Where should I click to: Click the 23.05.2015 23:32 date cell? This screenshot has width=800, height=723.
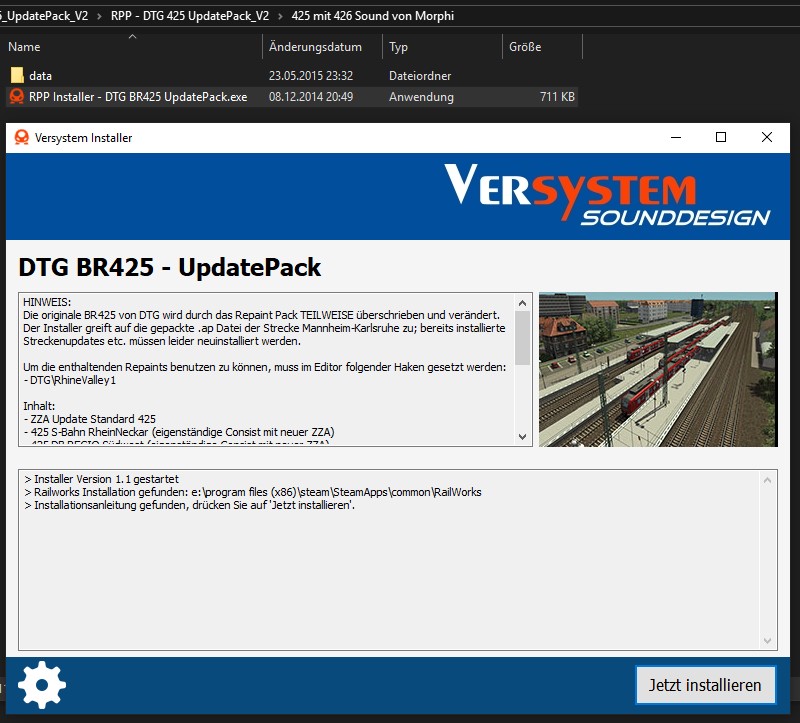[x=311, y=76]
